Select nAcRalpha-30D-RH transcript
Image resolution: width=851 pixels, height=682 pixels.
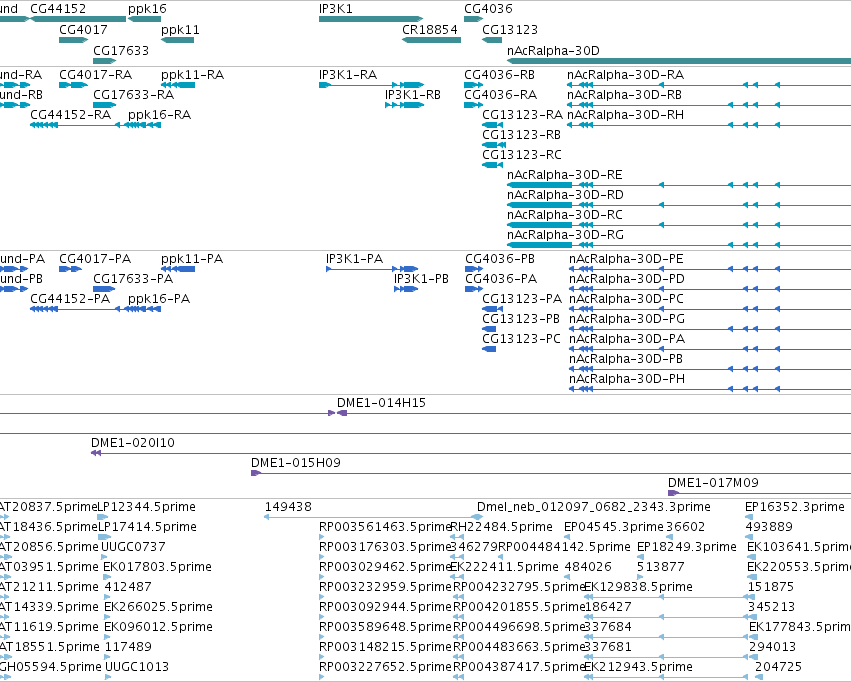coord(709,125)
